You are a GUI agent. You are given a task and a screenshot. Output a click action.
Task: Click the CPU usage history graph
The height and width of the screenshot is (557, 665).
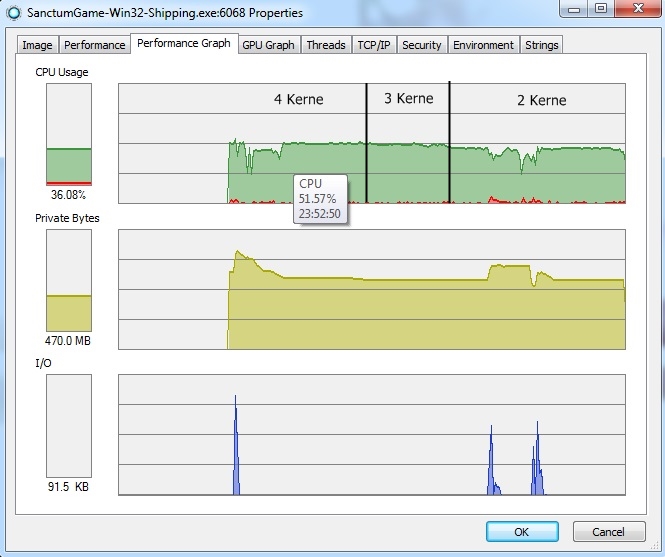[372, 143]
